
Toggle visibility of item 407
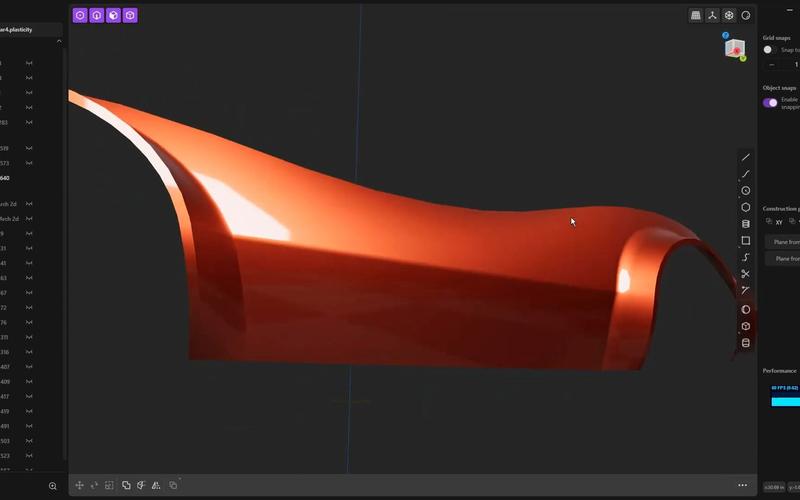pyautogui.click(x=29, y=367)
